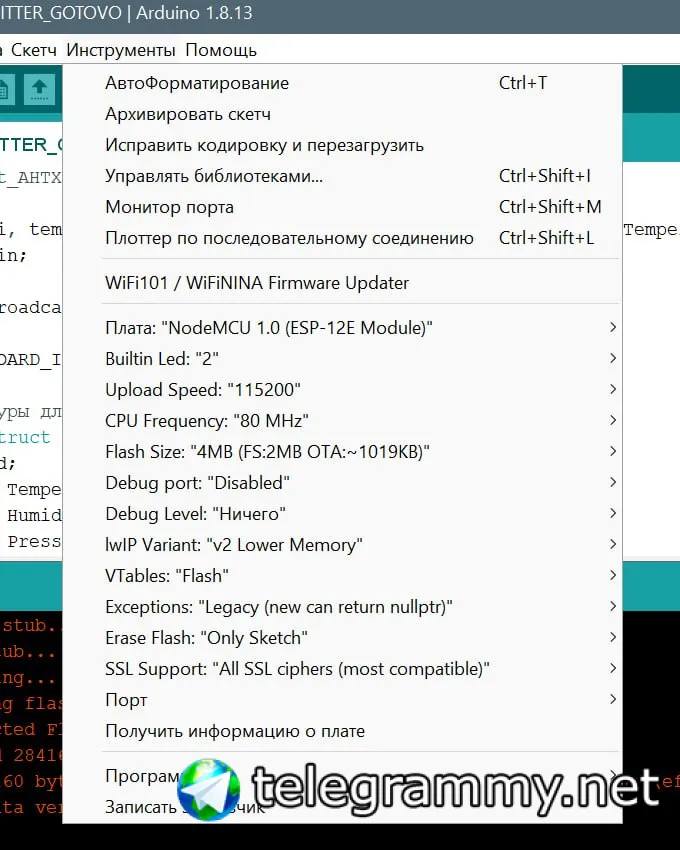Choose Архивировать скетч

click(x=343, y=114)
